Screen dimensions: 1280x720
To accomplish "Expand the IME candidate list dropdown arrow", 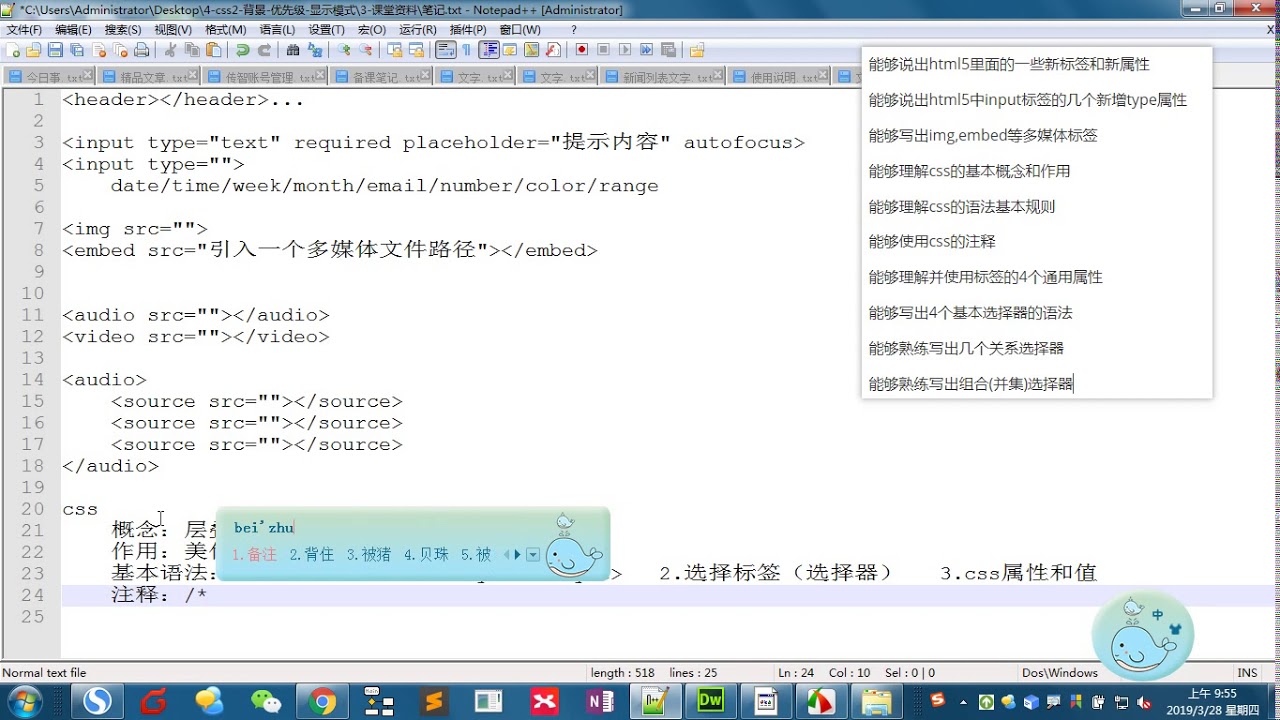I will point(532,554).
